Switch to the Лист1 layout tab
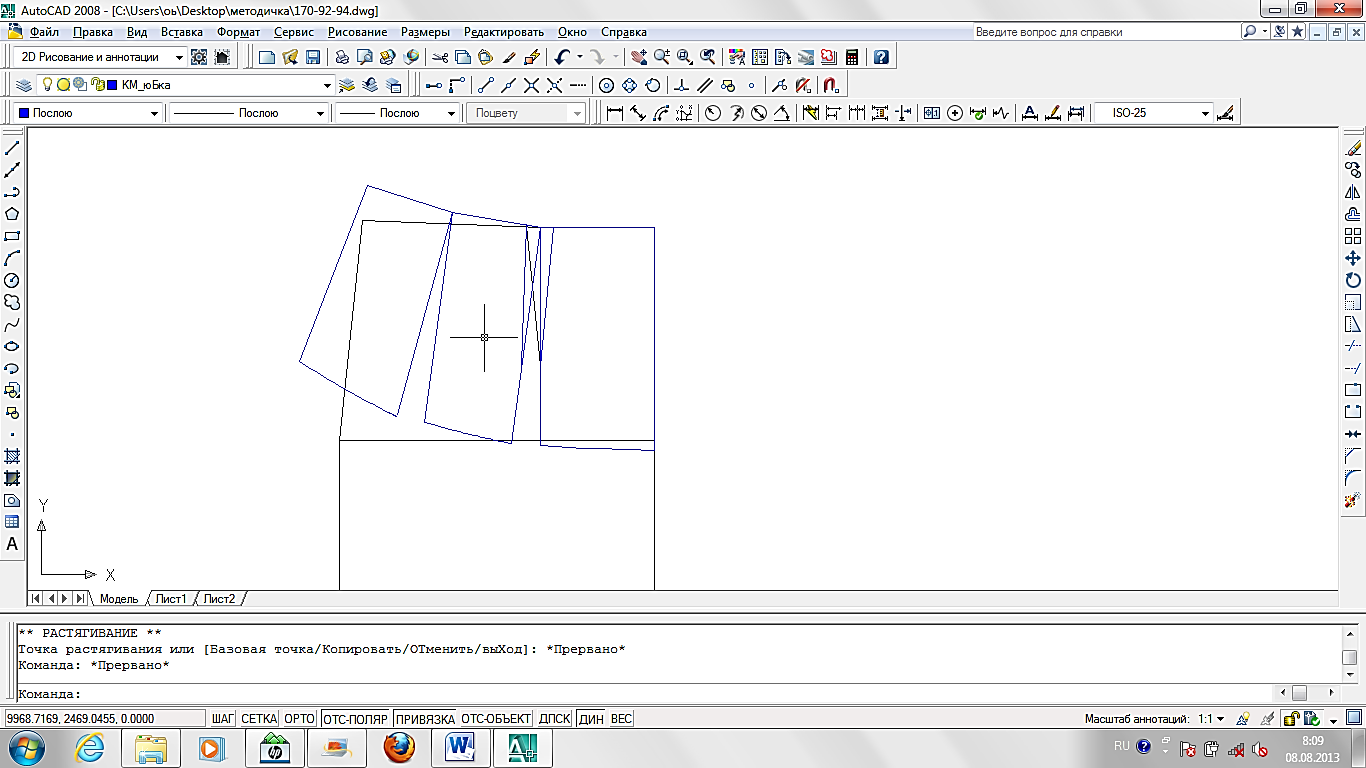 [x=171, y=599]
